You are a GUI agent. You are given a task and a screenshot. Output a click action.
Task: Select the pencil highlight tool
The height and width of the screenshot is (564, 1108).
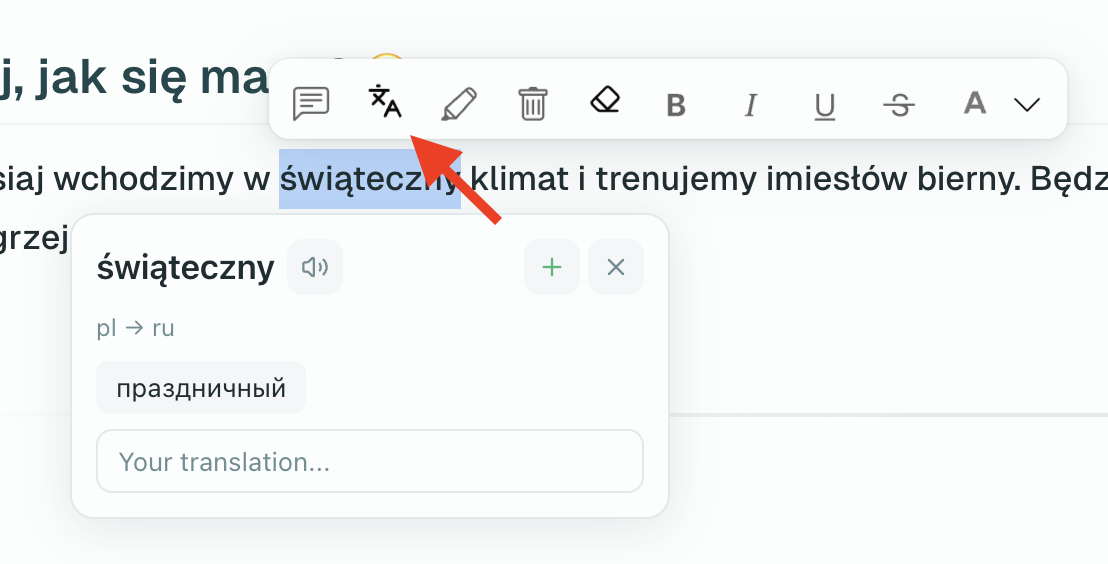coord(459,103)
